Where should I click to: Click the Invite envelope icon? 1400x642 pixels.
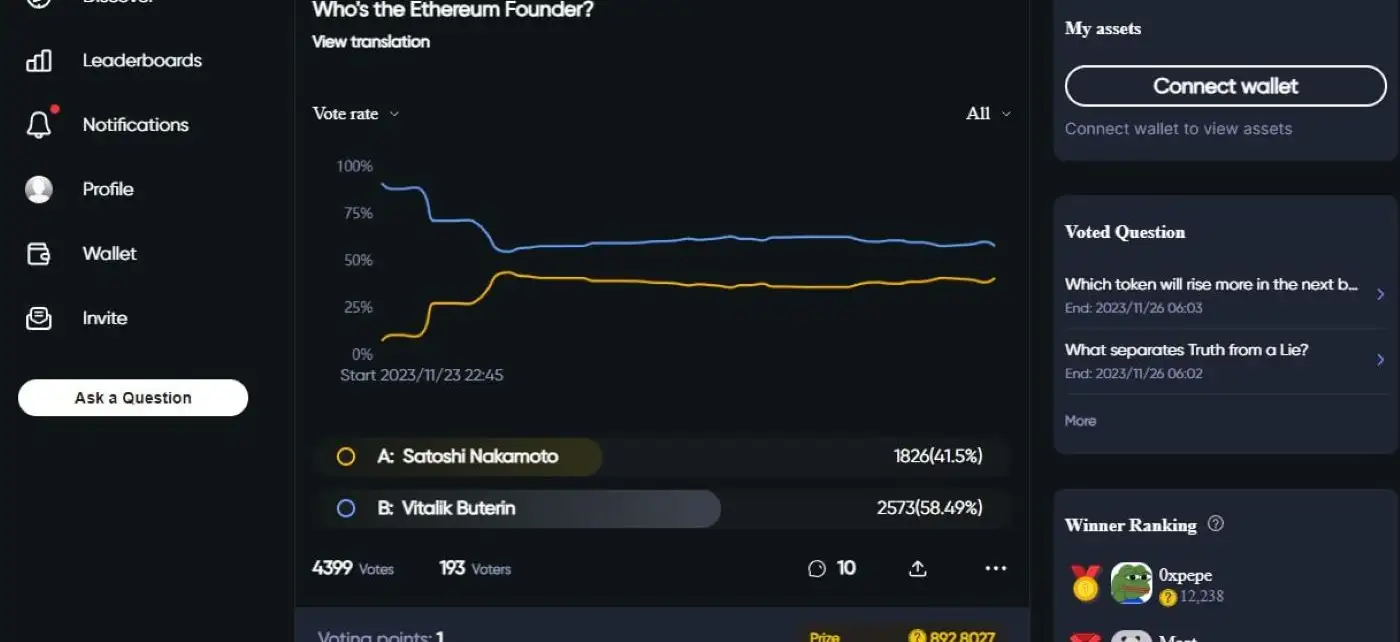[x=39, y=318]
